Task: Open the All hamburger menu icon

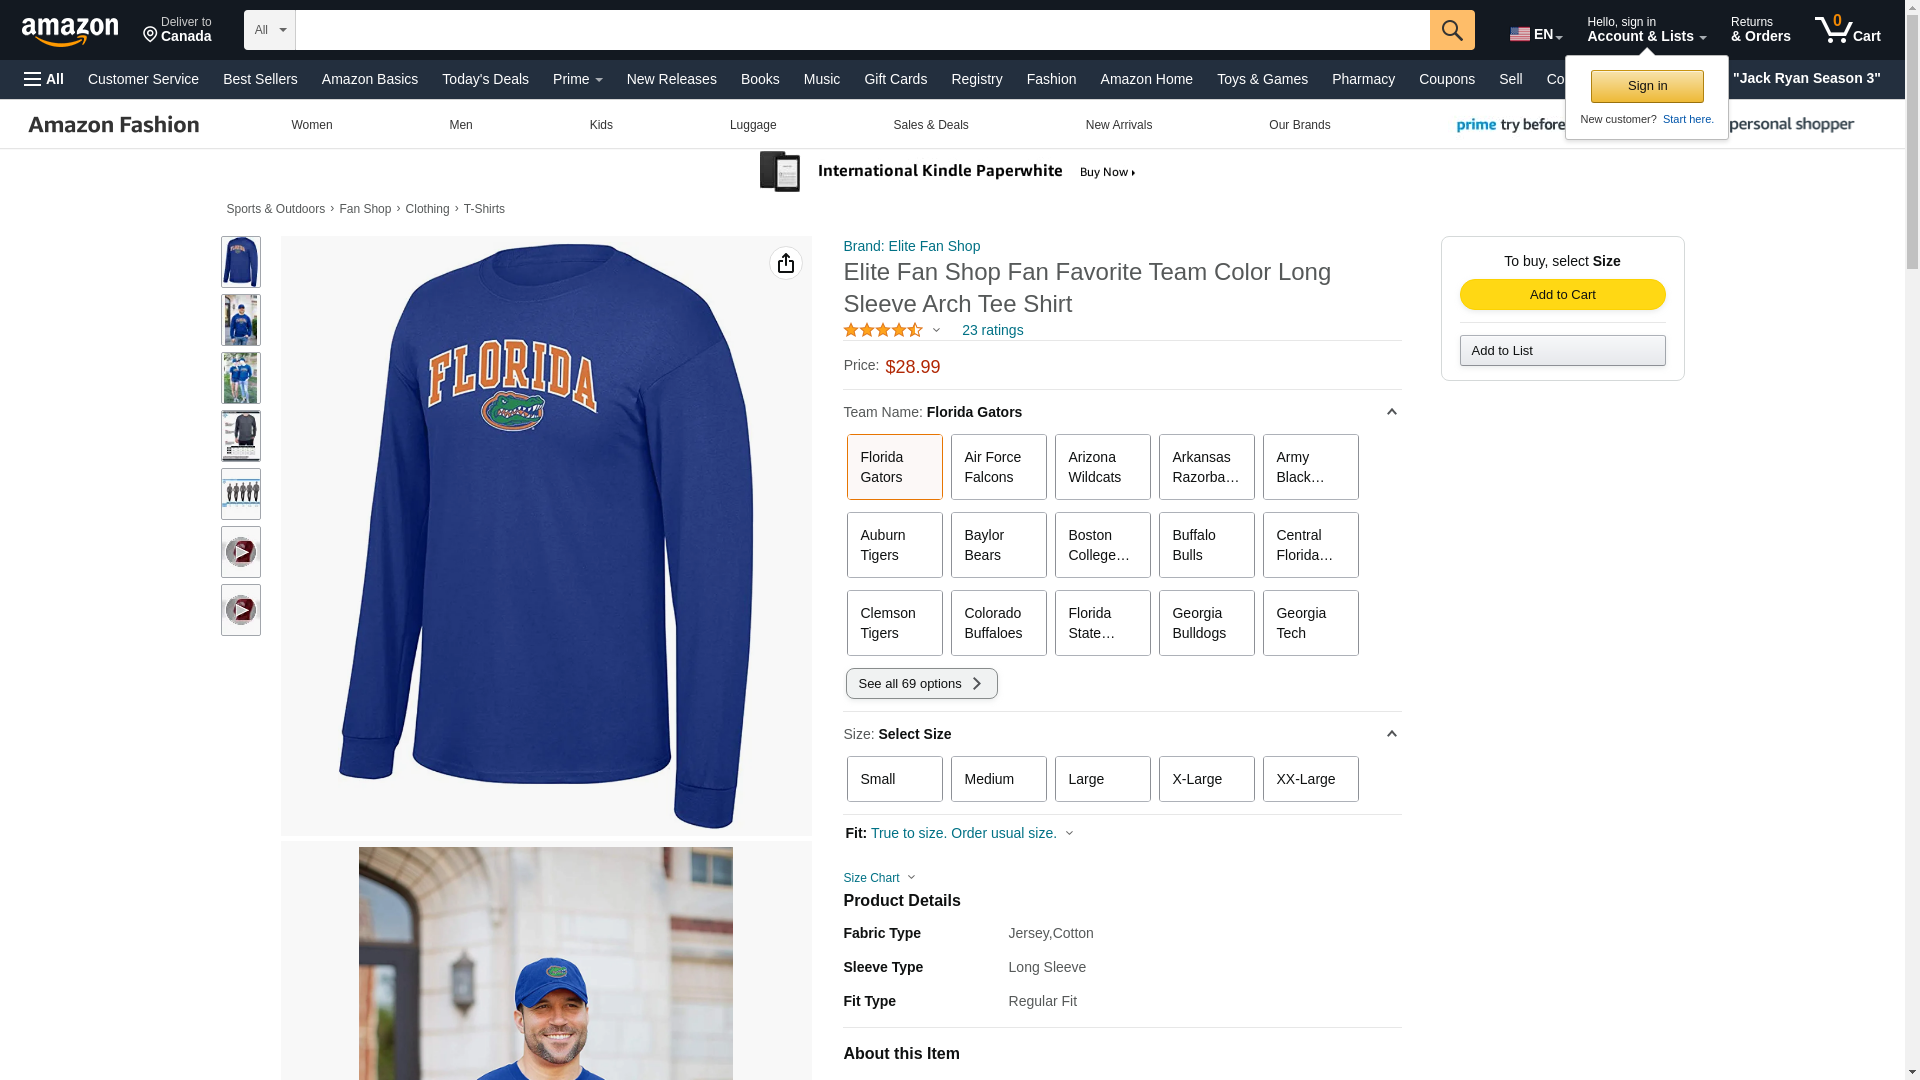Action: [44, 79]
